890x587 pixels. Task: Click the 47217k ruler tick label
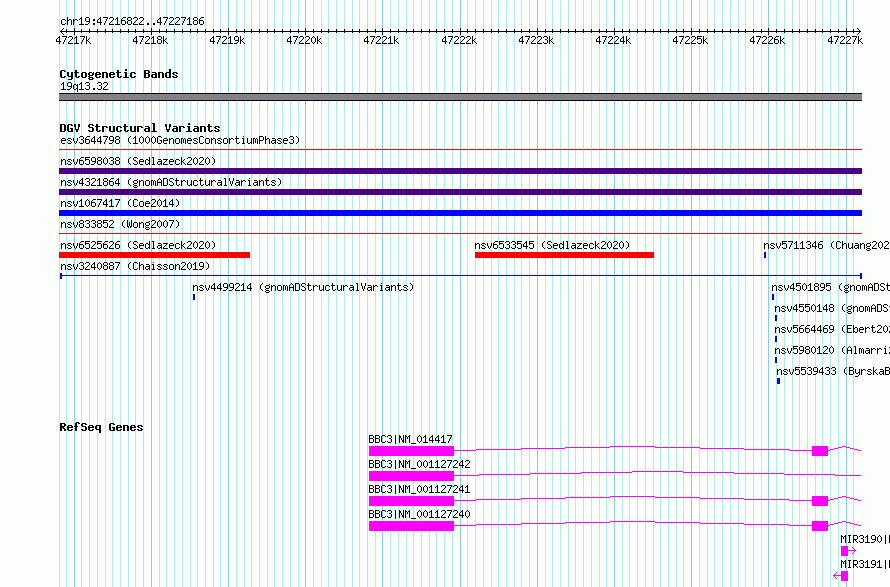click(x=73, y=40)
